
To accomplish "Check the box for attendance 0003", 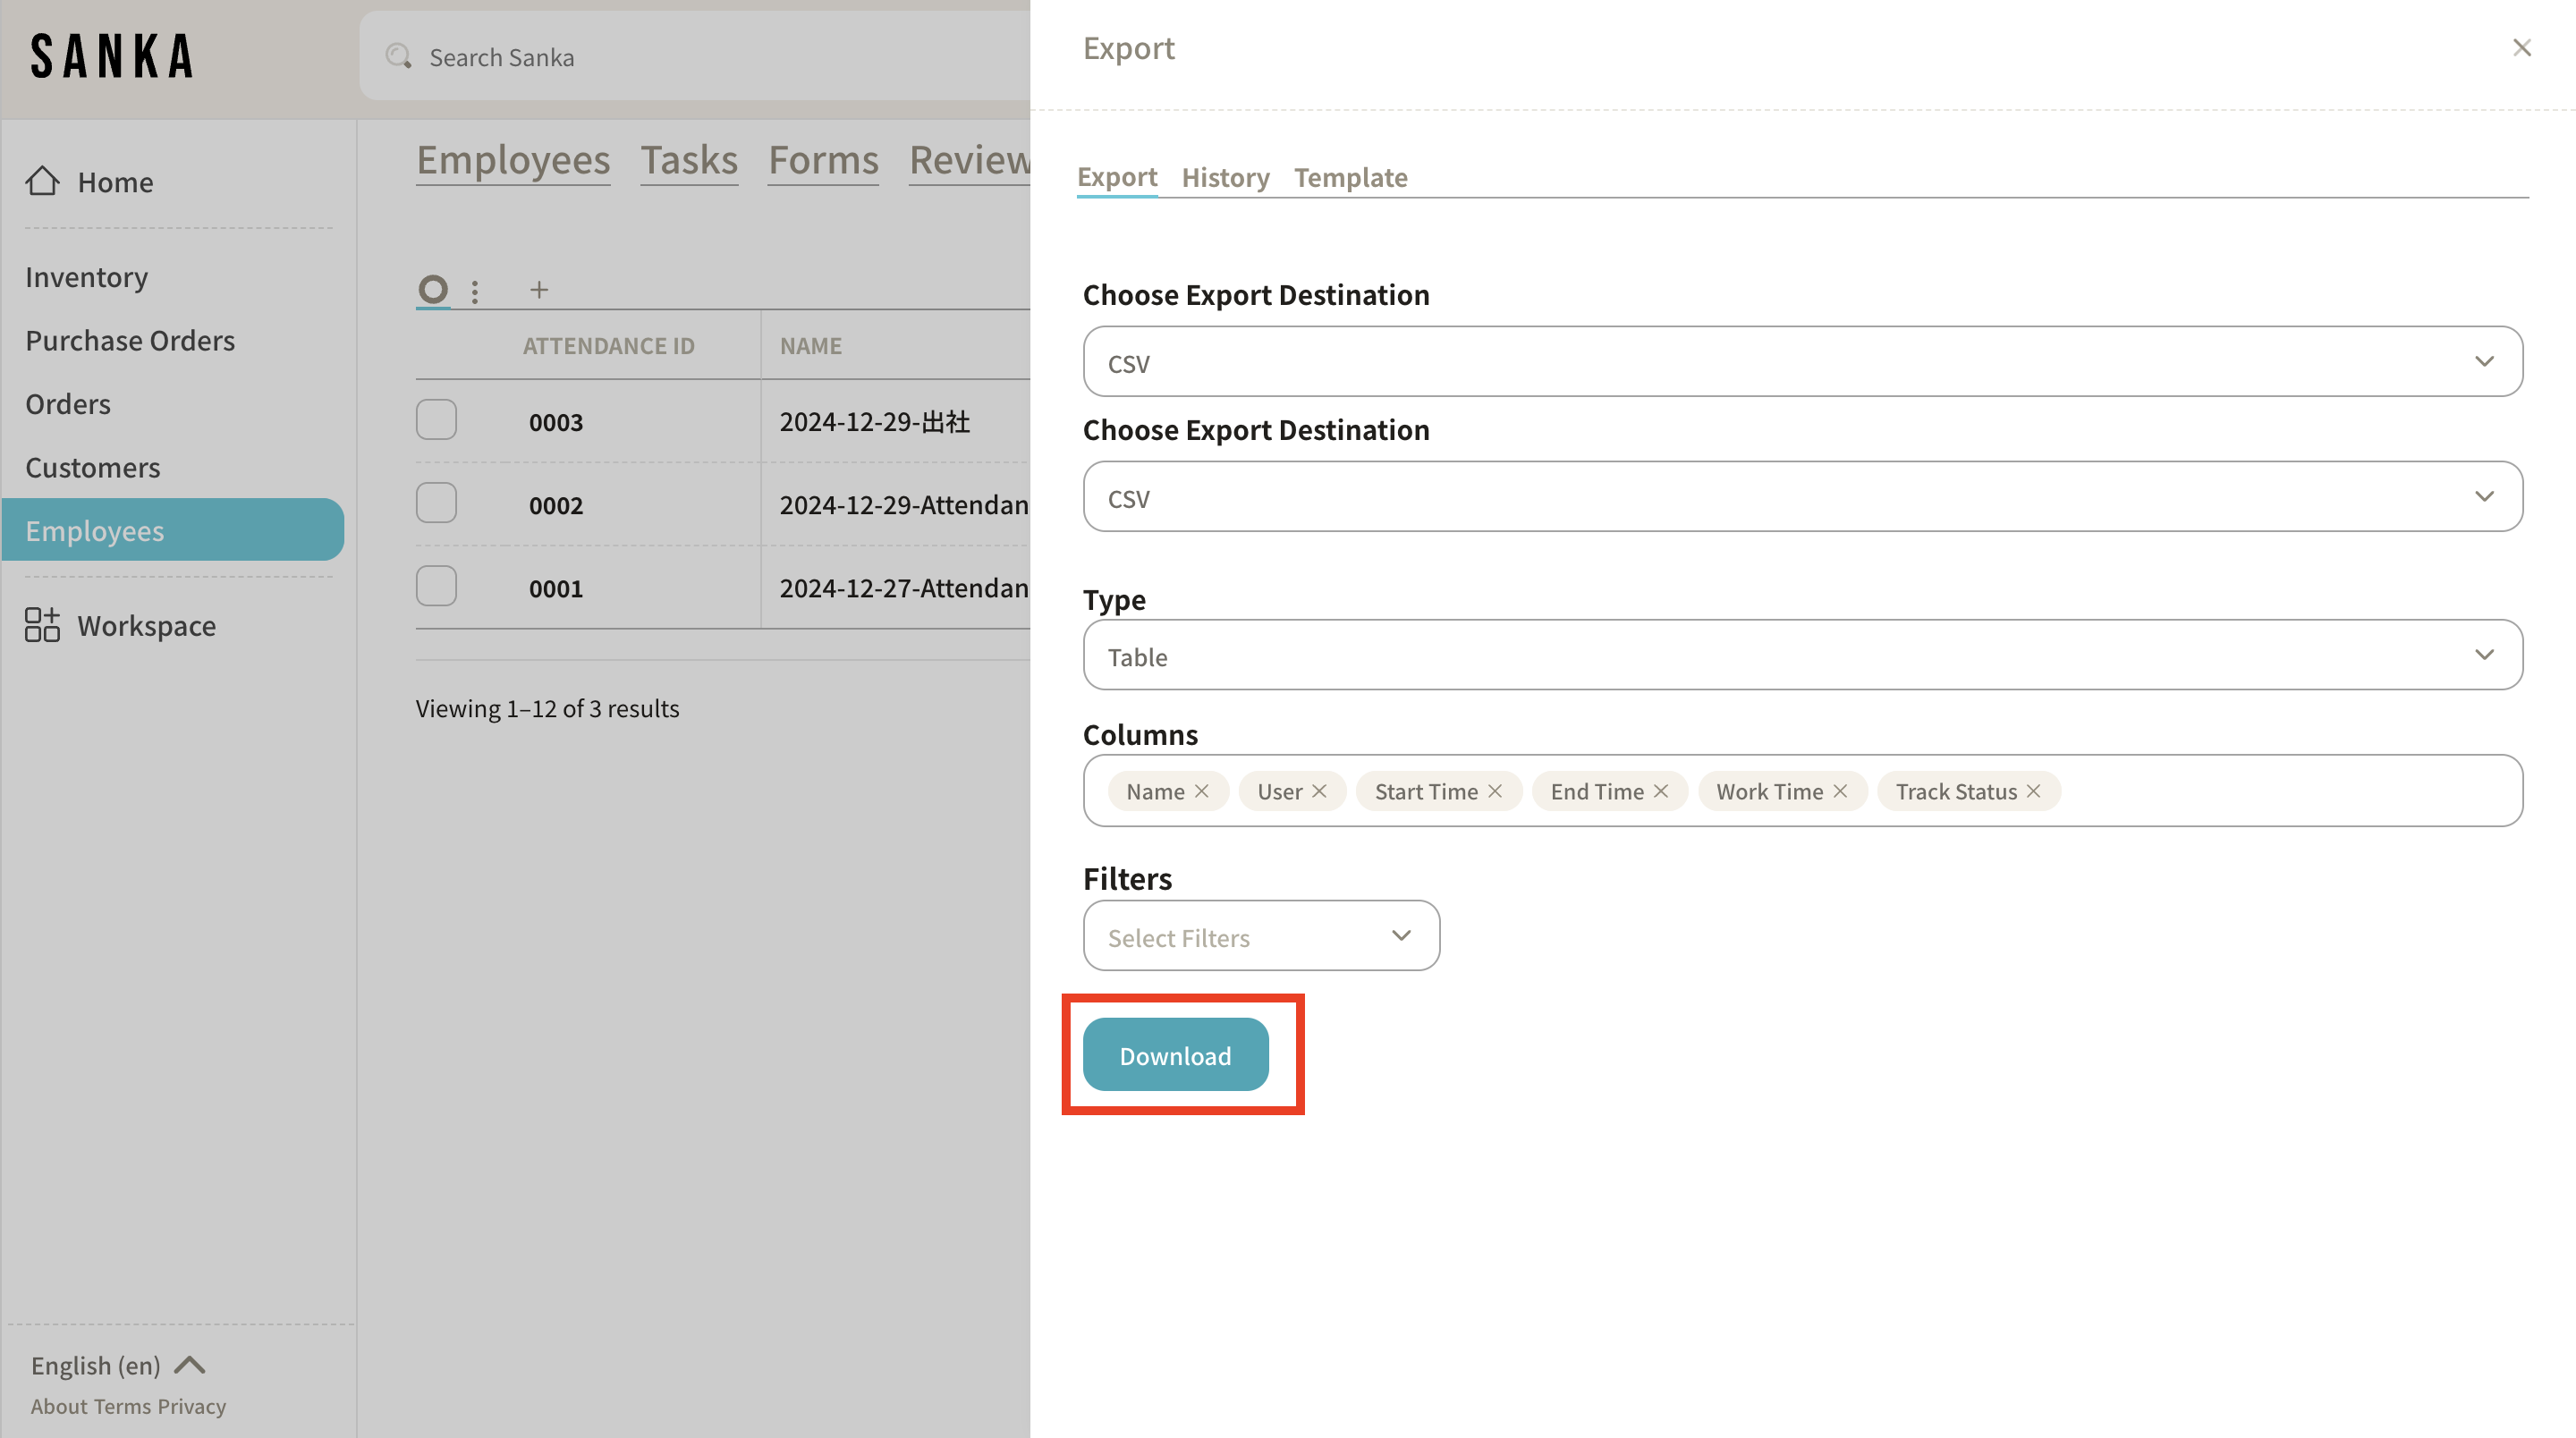I will coord(436,420).
